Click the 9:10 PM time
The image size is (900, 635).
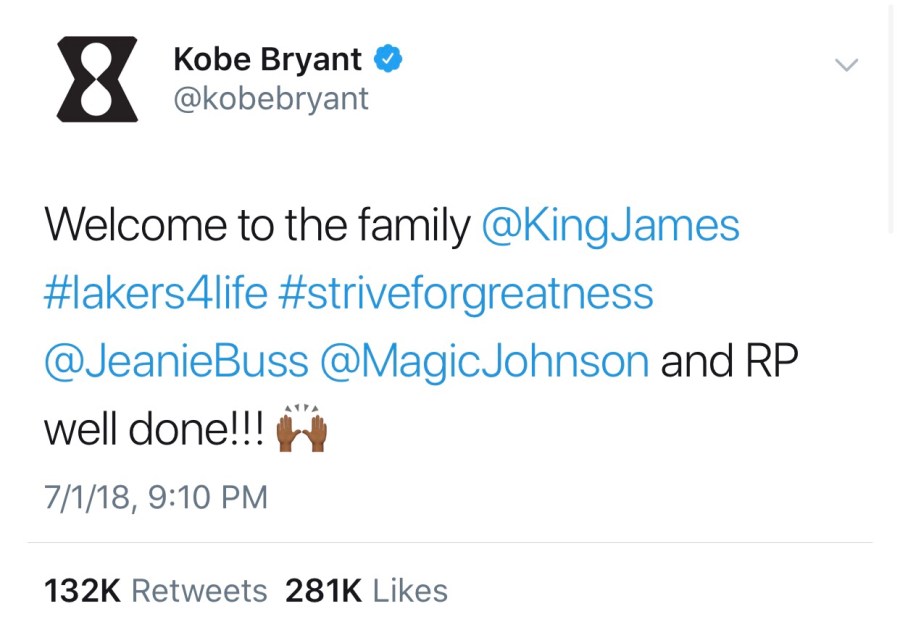tap(208, 497)
